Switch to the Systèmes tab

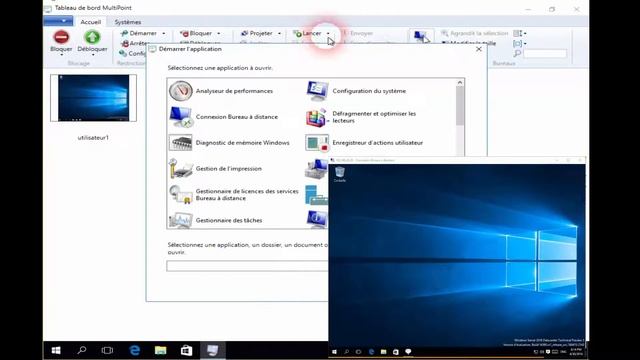128,22
